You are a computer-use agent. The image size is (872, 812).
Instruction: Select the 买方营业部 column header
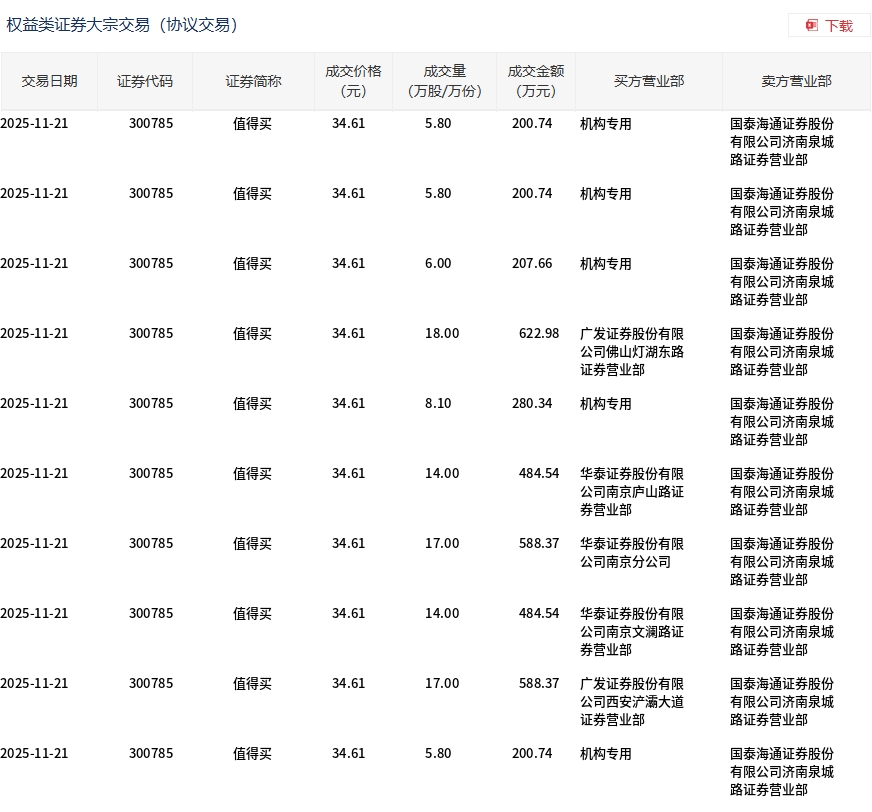(x=648, y=81)
